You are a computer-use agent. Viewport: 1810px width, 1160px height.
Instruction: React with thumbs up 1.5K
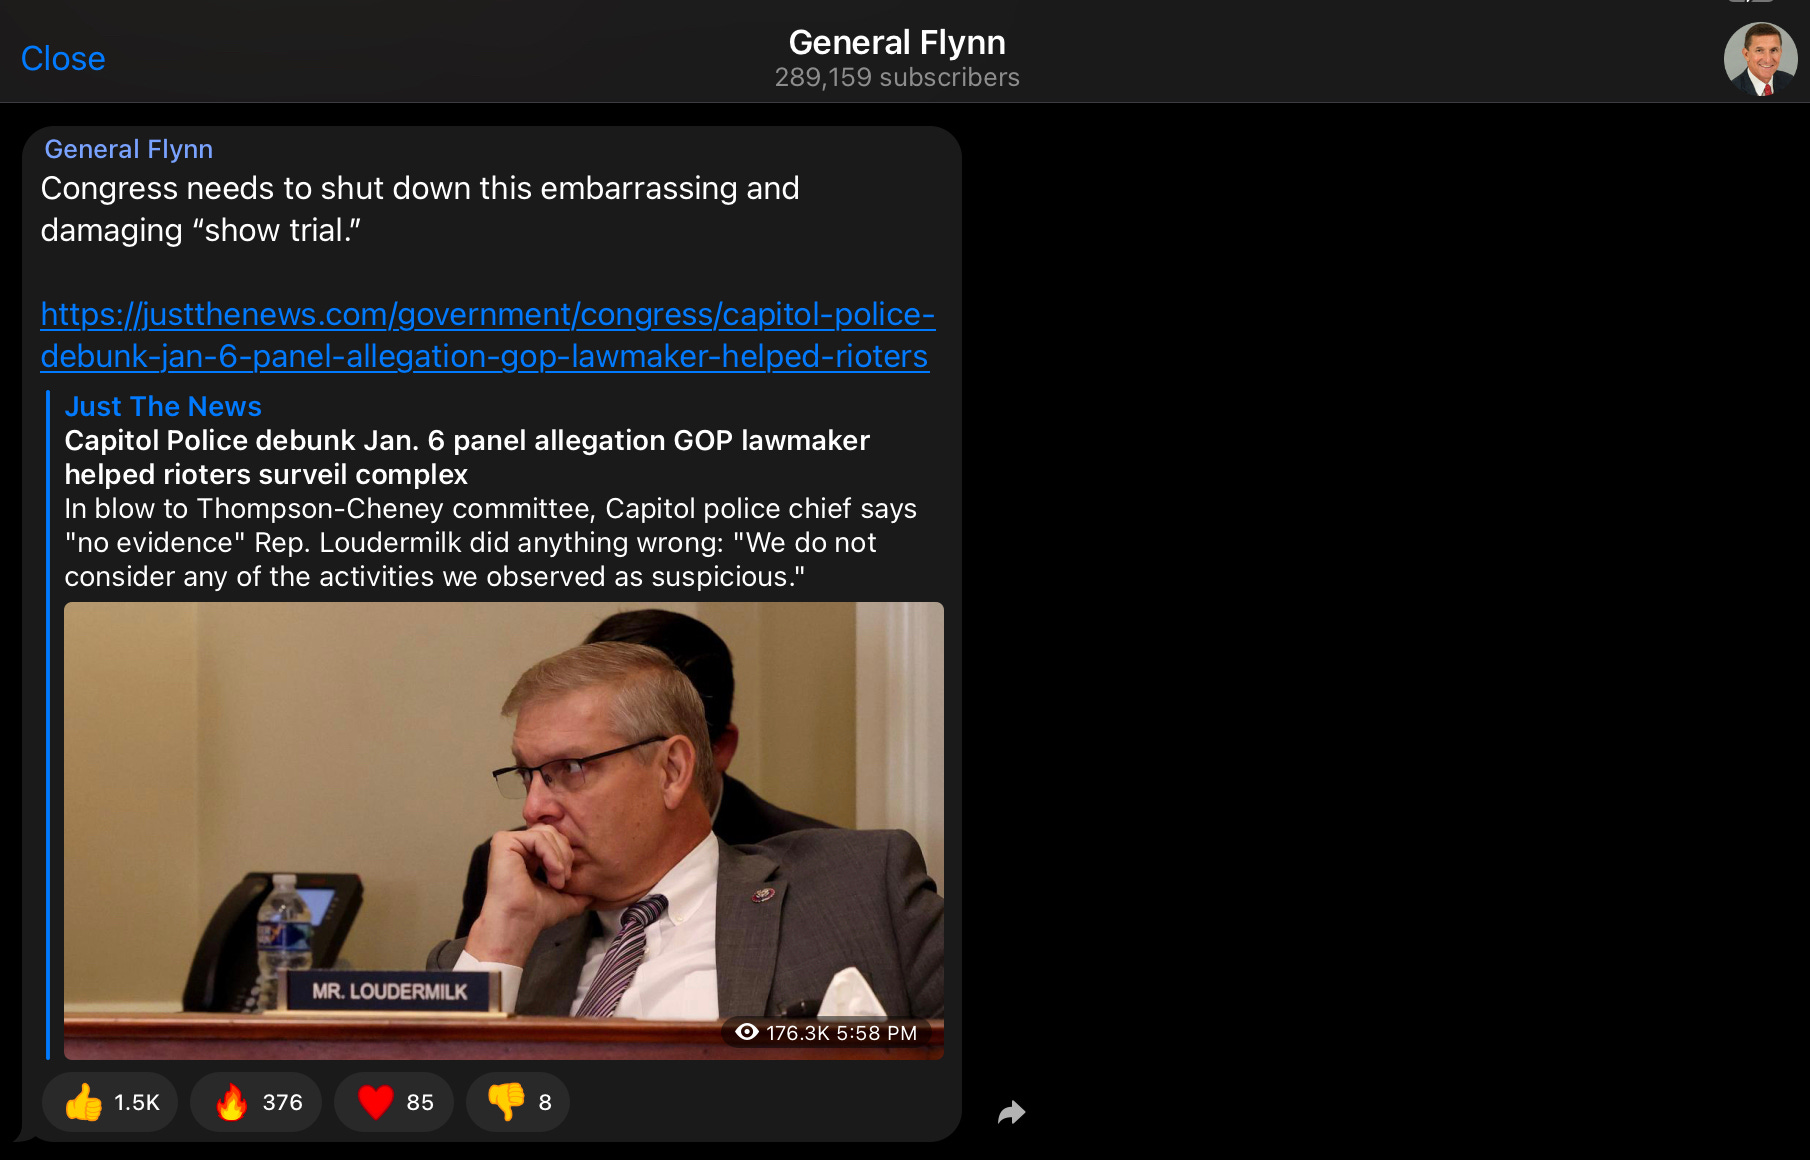pos(110,1102)
